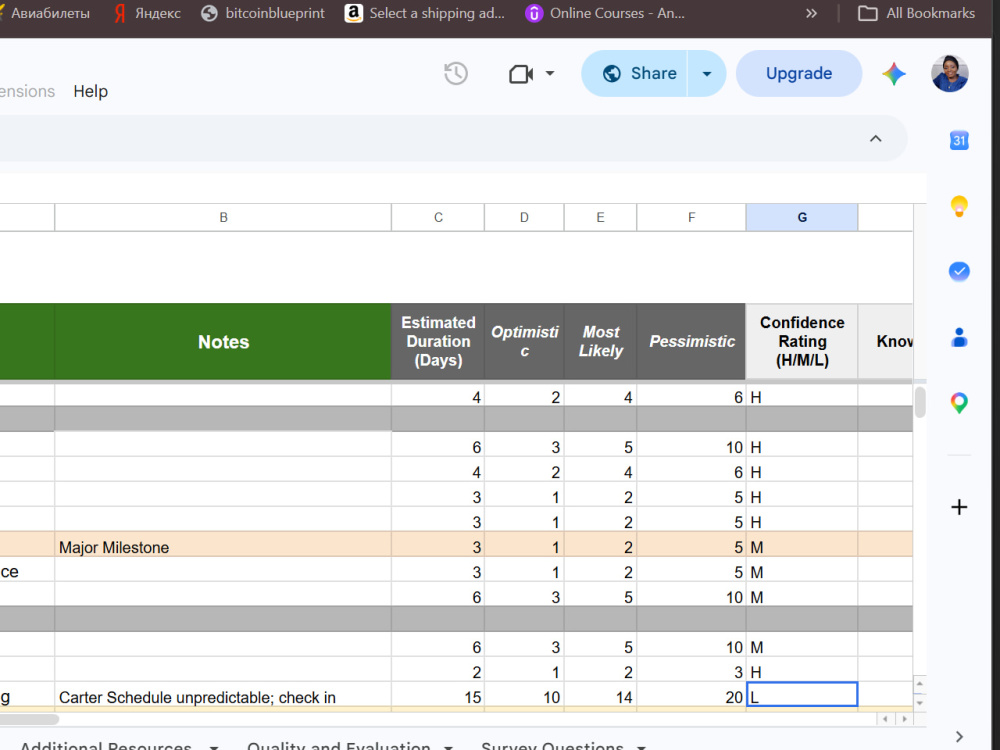This screenshot has width=1000, height=750.
Task: Select column C header
Action: (438, 217)
